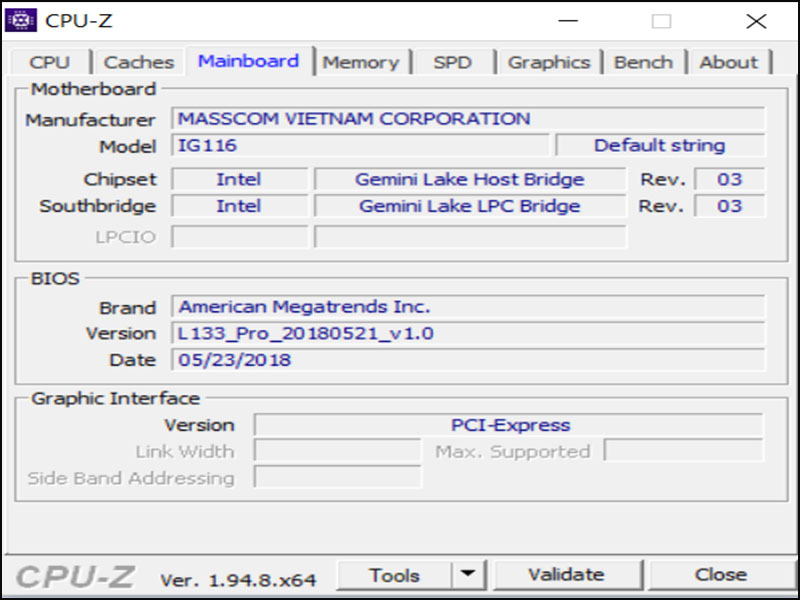Click the Manufacturer field MASSCOM VIETNAM CORPORATION
Image resolution: width=800 pixels, height=600 pixels.
coord(468,119)
